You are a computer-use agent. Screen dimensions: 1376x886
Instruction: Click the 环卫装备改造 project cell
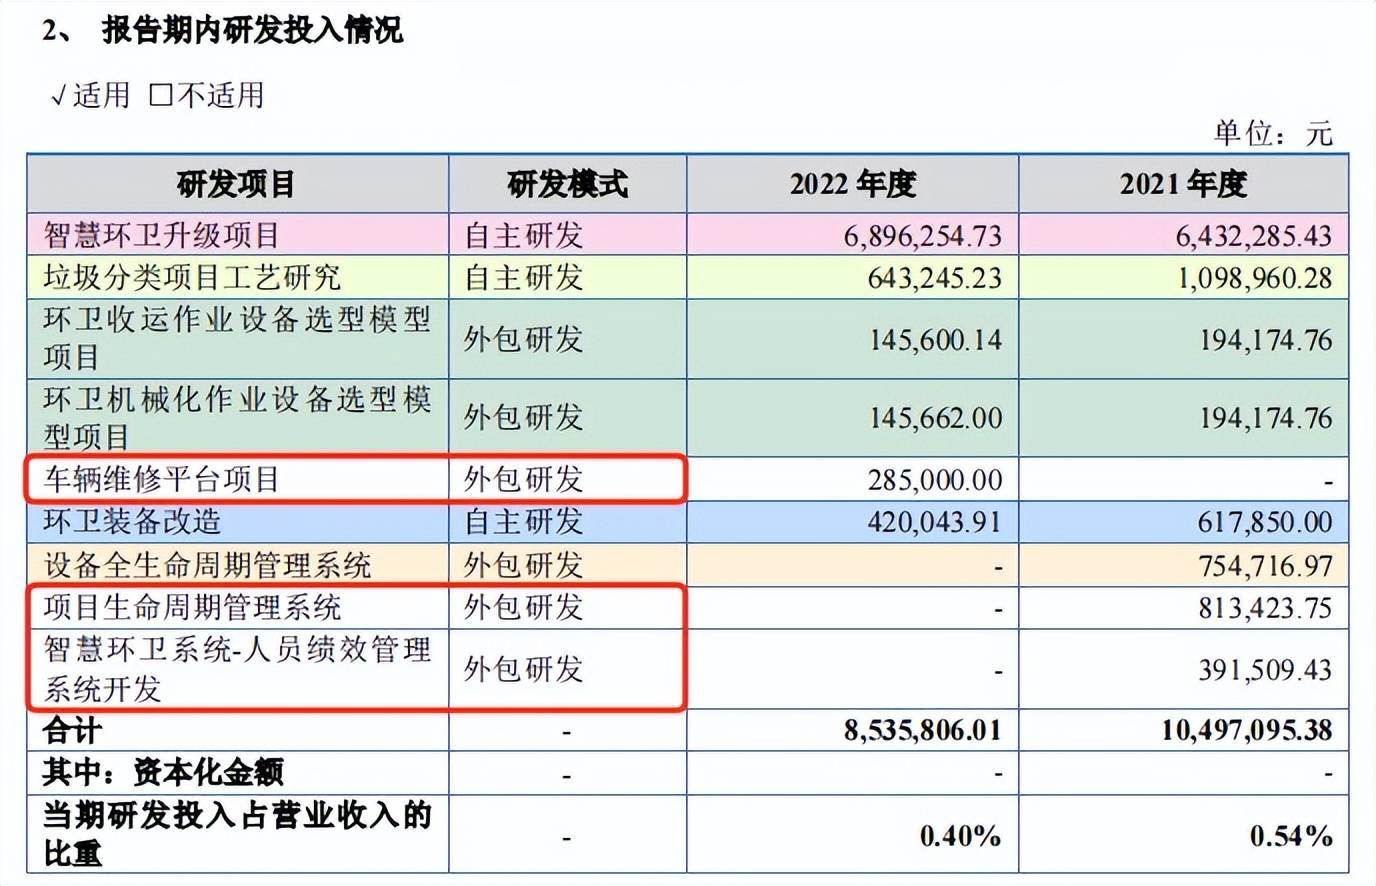pyautogui.click(x=132, y=522)
